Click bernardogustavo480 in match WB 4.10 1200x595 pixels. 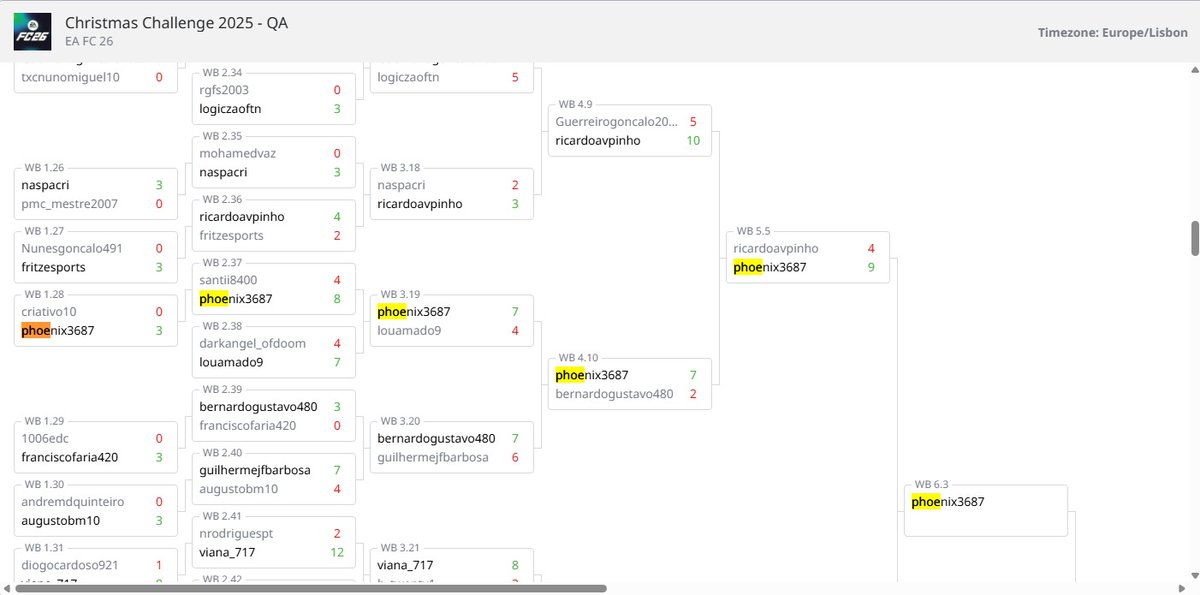coord(614,394)
